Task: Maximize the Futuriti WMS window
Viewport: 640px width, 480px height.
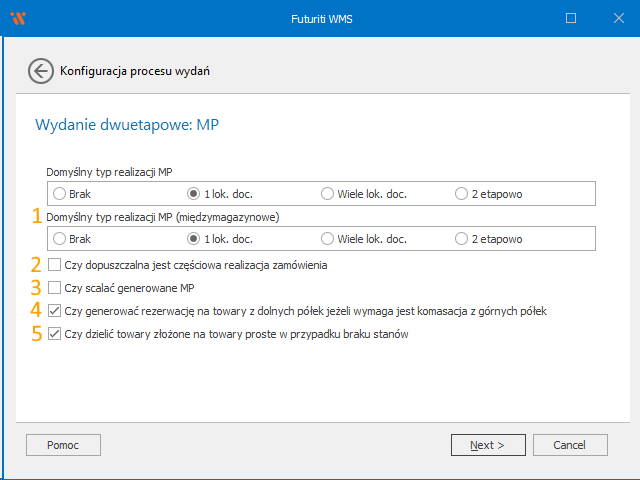Action: pos(571,18)
